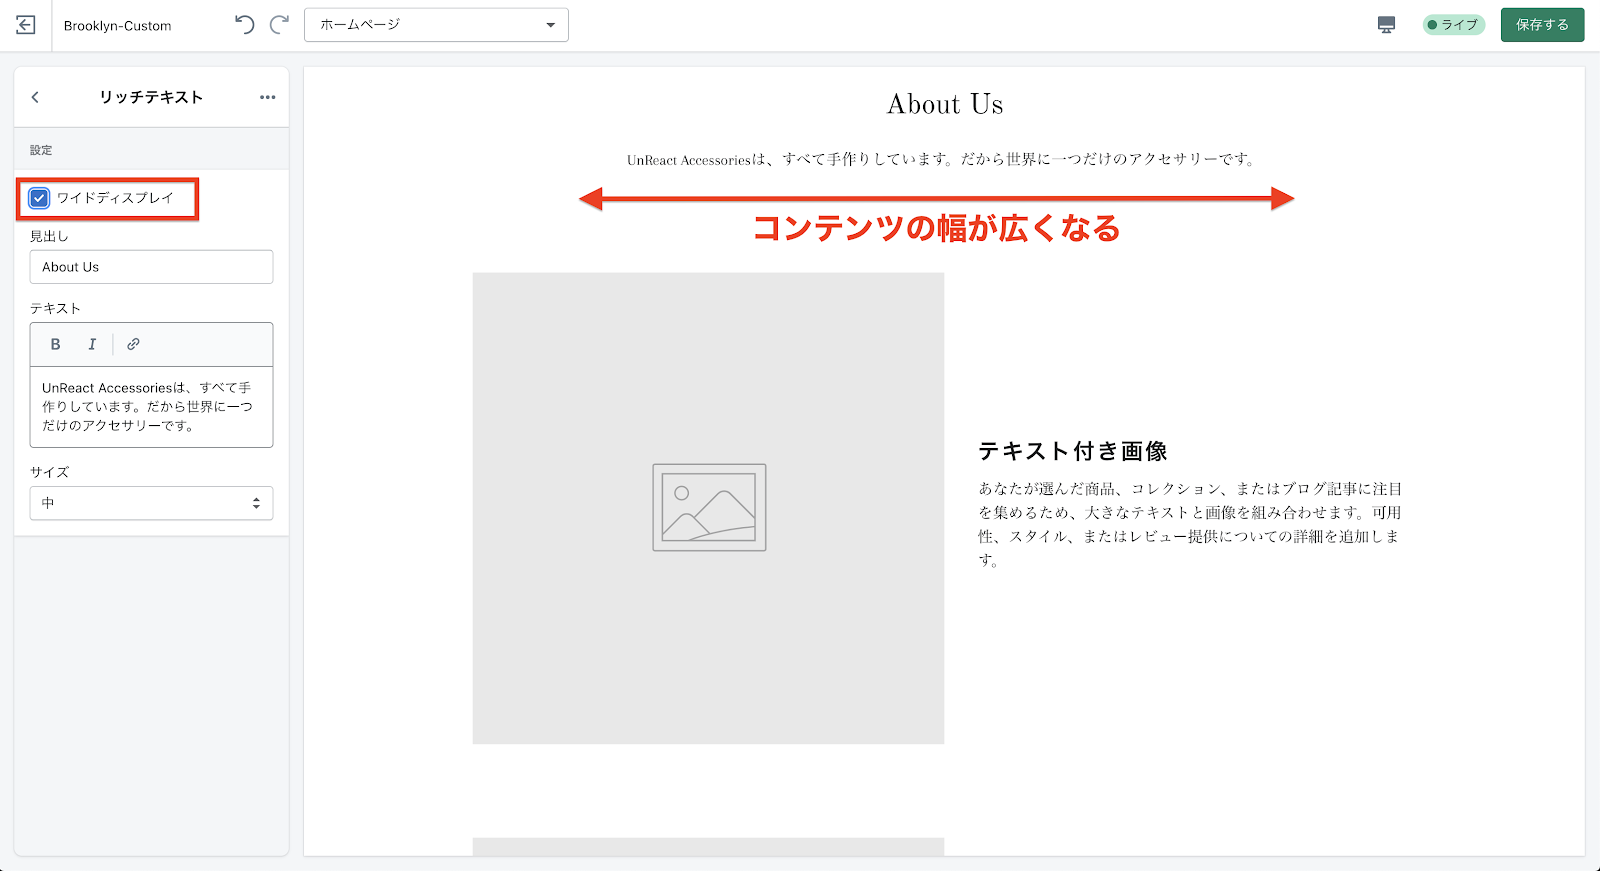Image resolution: width=1600 pixels, height=871 pixels.
Task: Uncheck the ワイドディスプレイ checkbox
Action: pos(39,198)
